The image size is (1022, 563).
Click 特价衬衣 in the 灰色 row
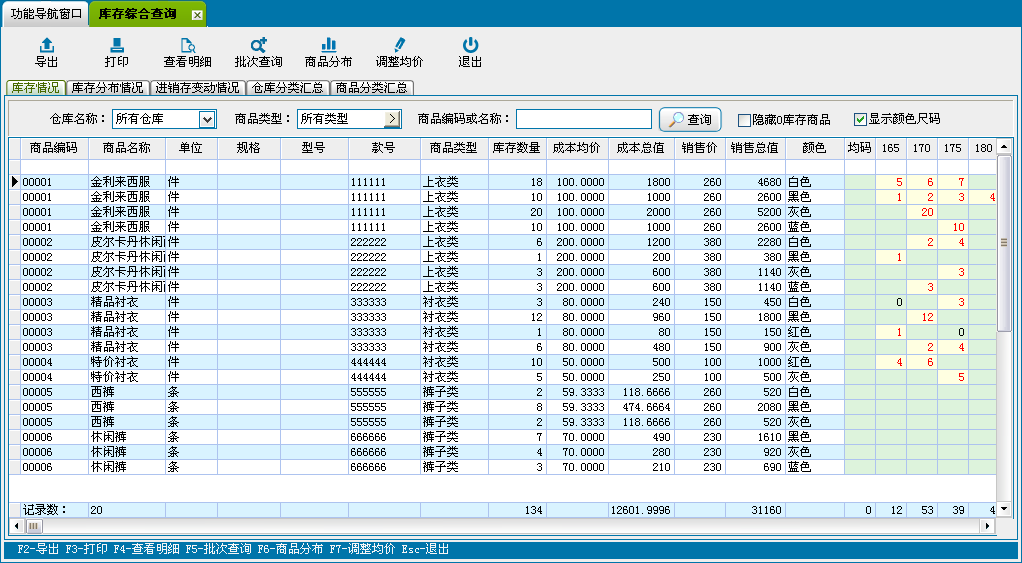point(114,377)
